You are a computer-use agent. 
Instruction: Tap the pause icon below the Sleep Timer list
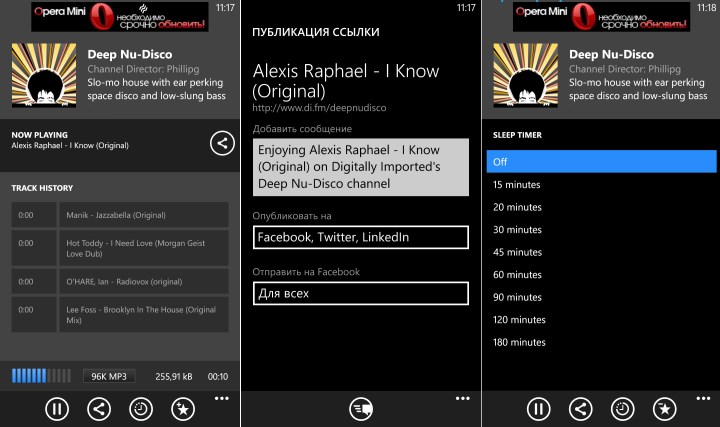[538, 408]
